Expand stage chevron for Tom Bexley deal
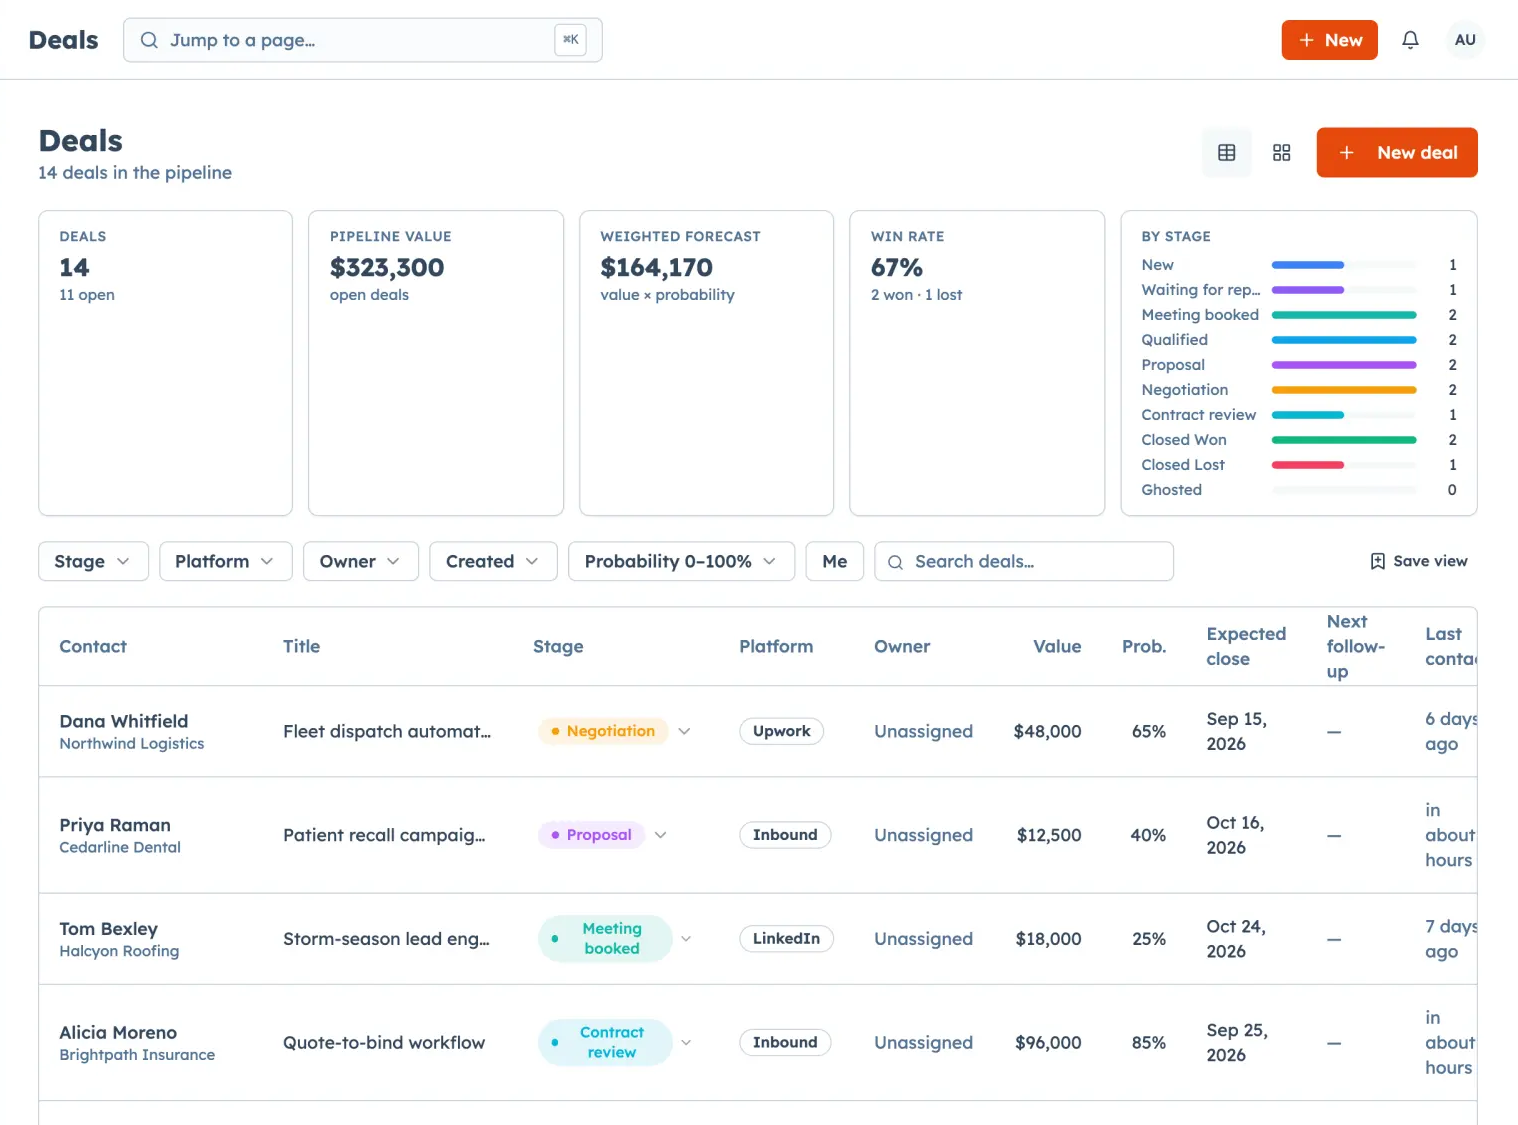This screenshot has width=1518, height=1125. pos(686,939)
